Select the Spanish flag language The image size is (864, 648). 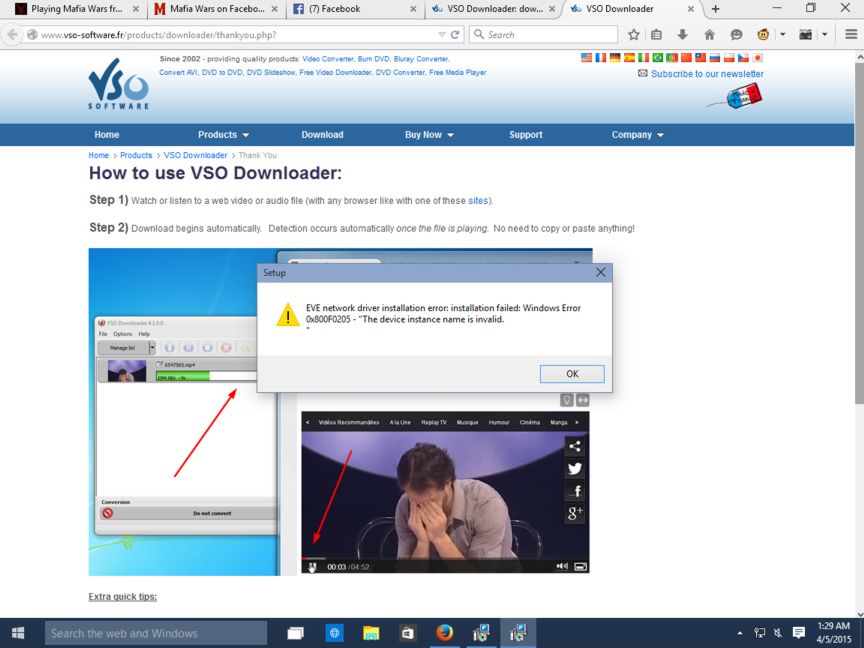(x=629, y=57)
